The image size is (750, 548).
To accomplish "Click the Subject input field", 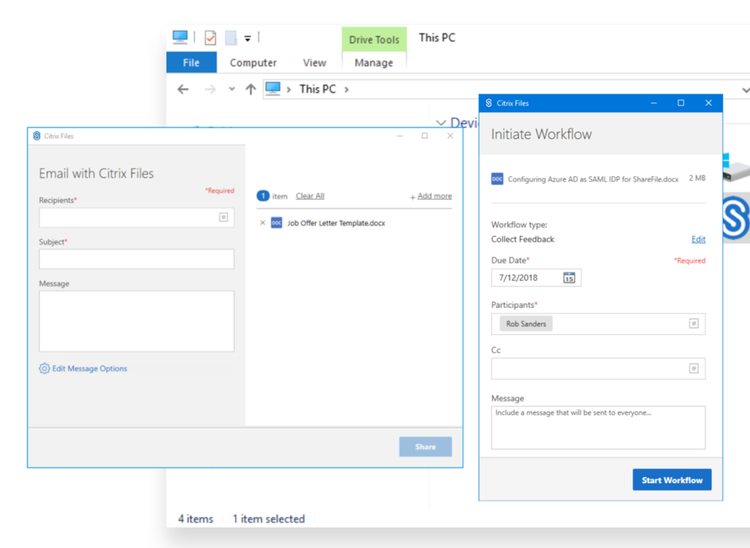I will [x=136, y=259].
